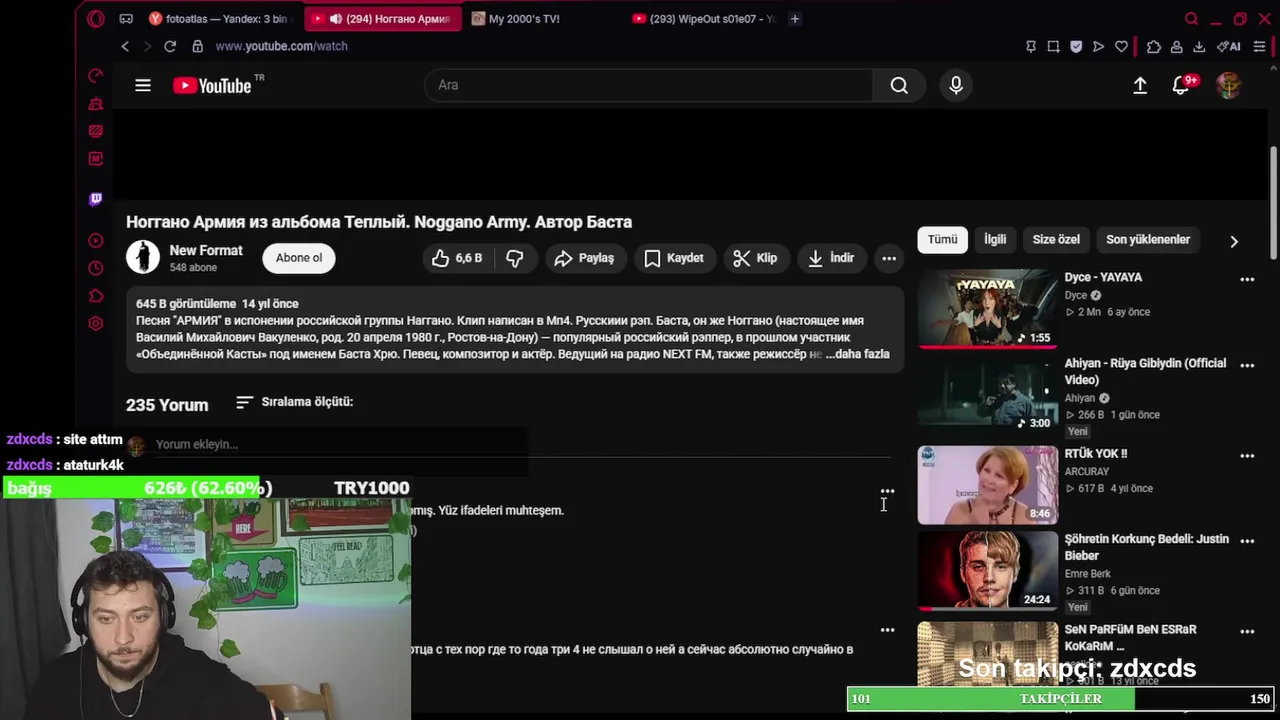Open options for SeN PaRFüM BeN ESRaR video
The image size is (1280, 720).
(1247, 632)
